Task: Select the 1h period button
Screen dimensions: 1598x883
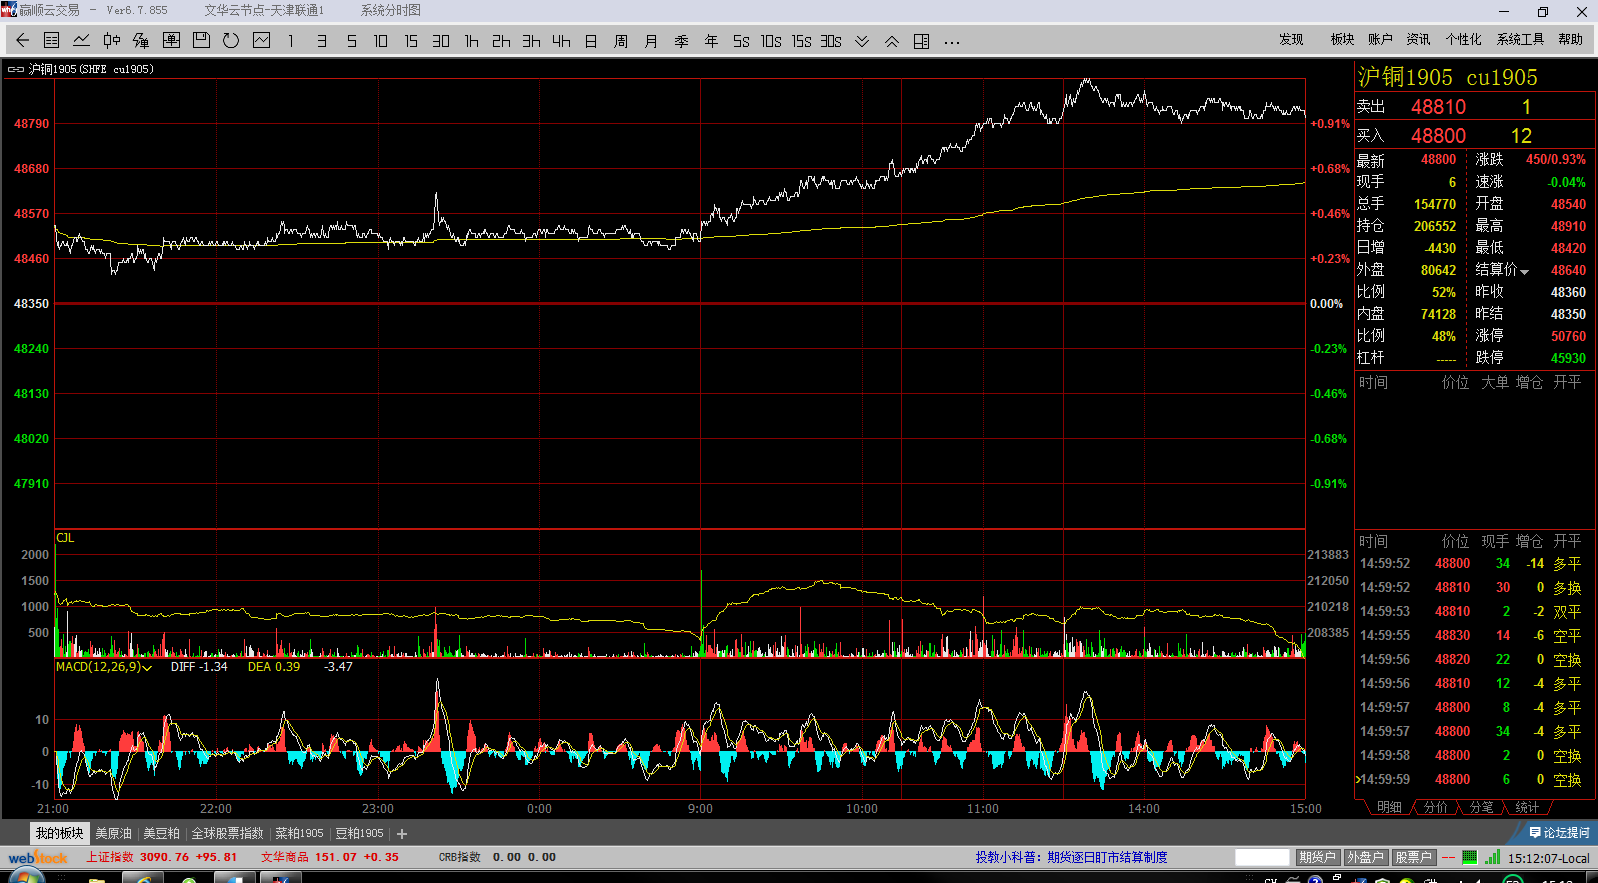Action: 471,41
